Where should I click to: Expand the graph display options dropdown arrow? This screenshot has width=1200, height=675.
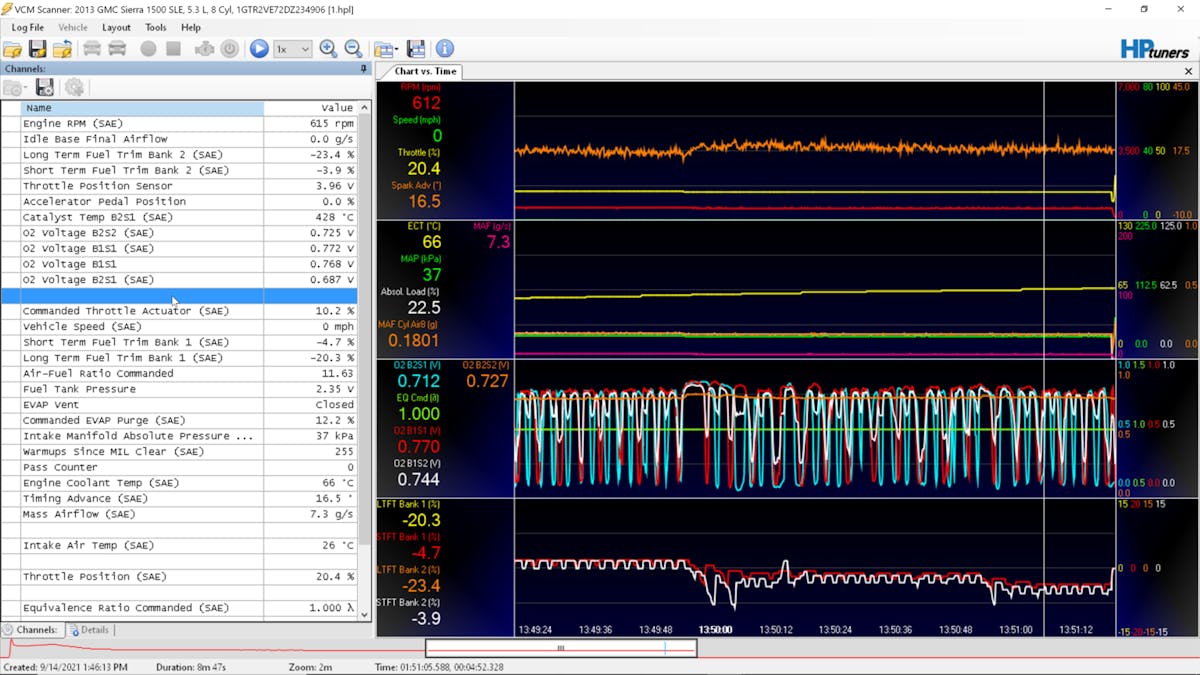398,48
